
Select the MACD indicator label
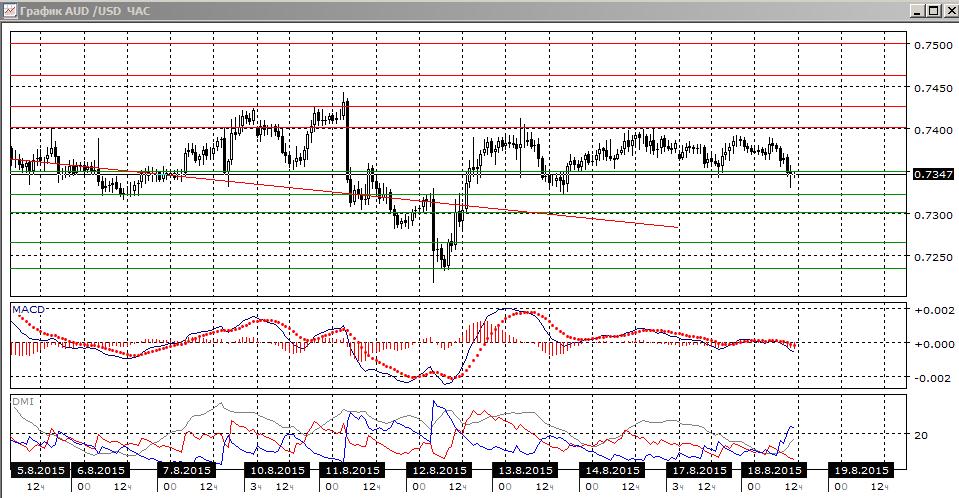point(29,310)
